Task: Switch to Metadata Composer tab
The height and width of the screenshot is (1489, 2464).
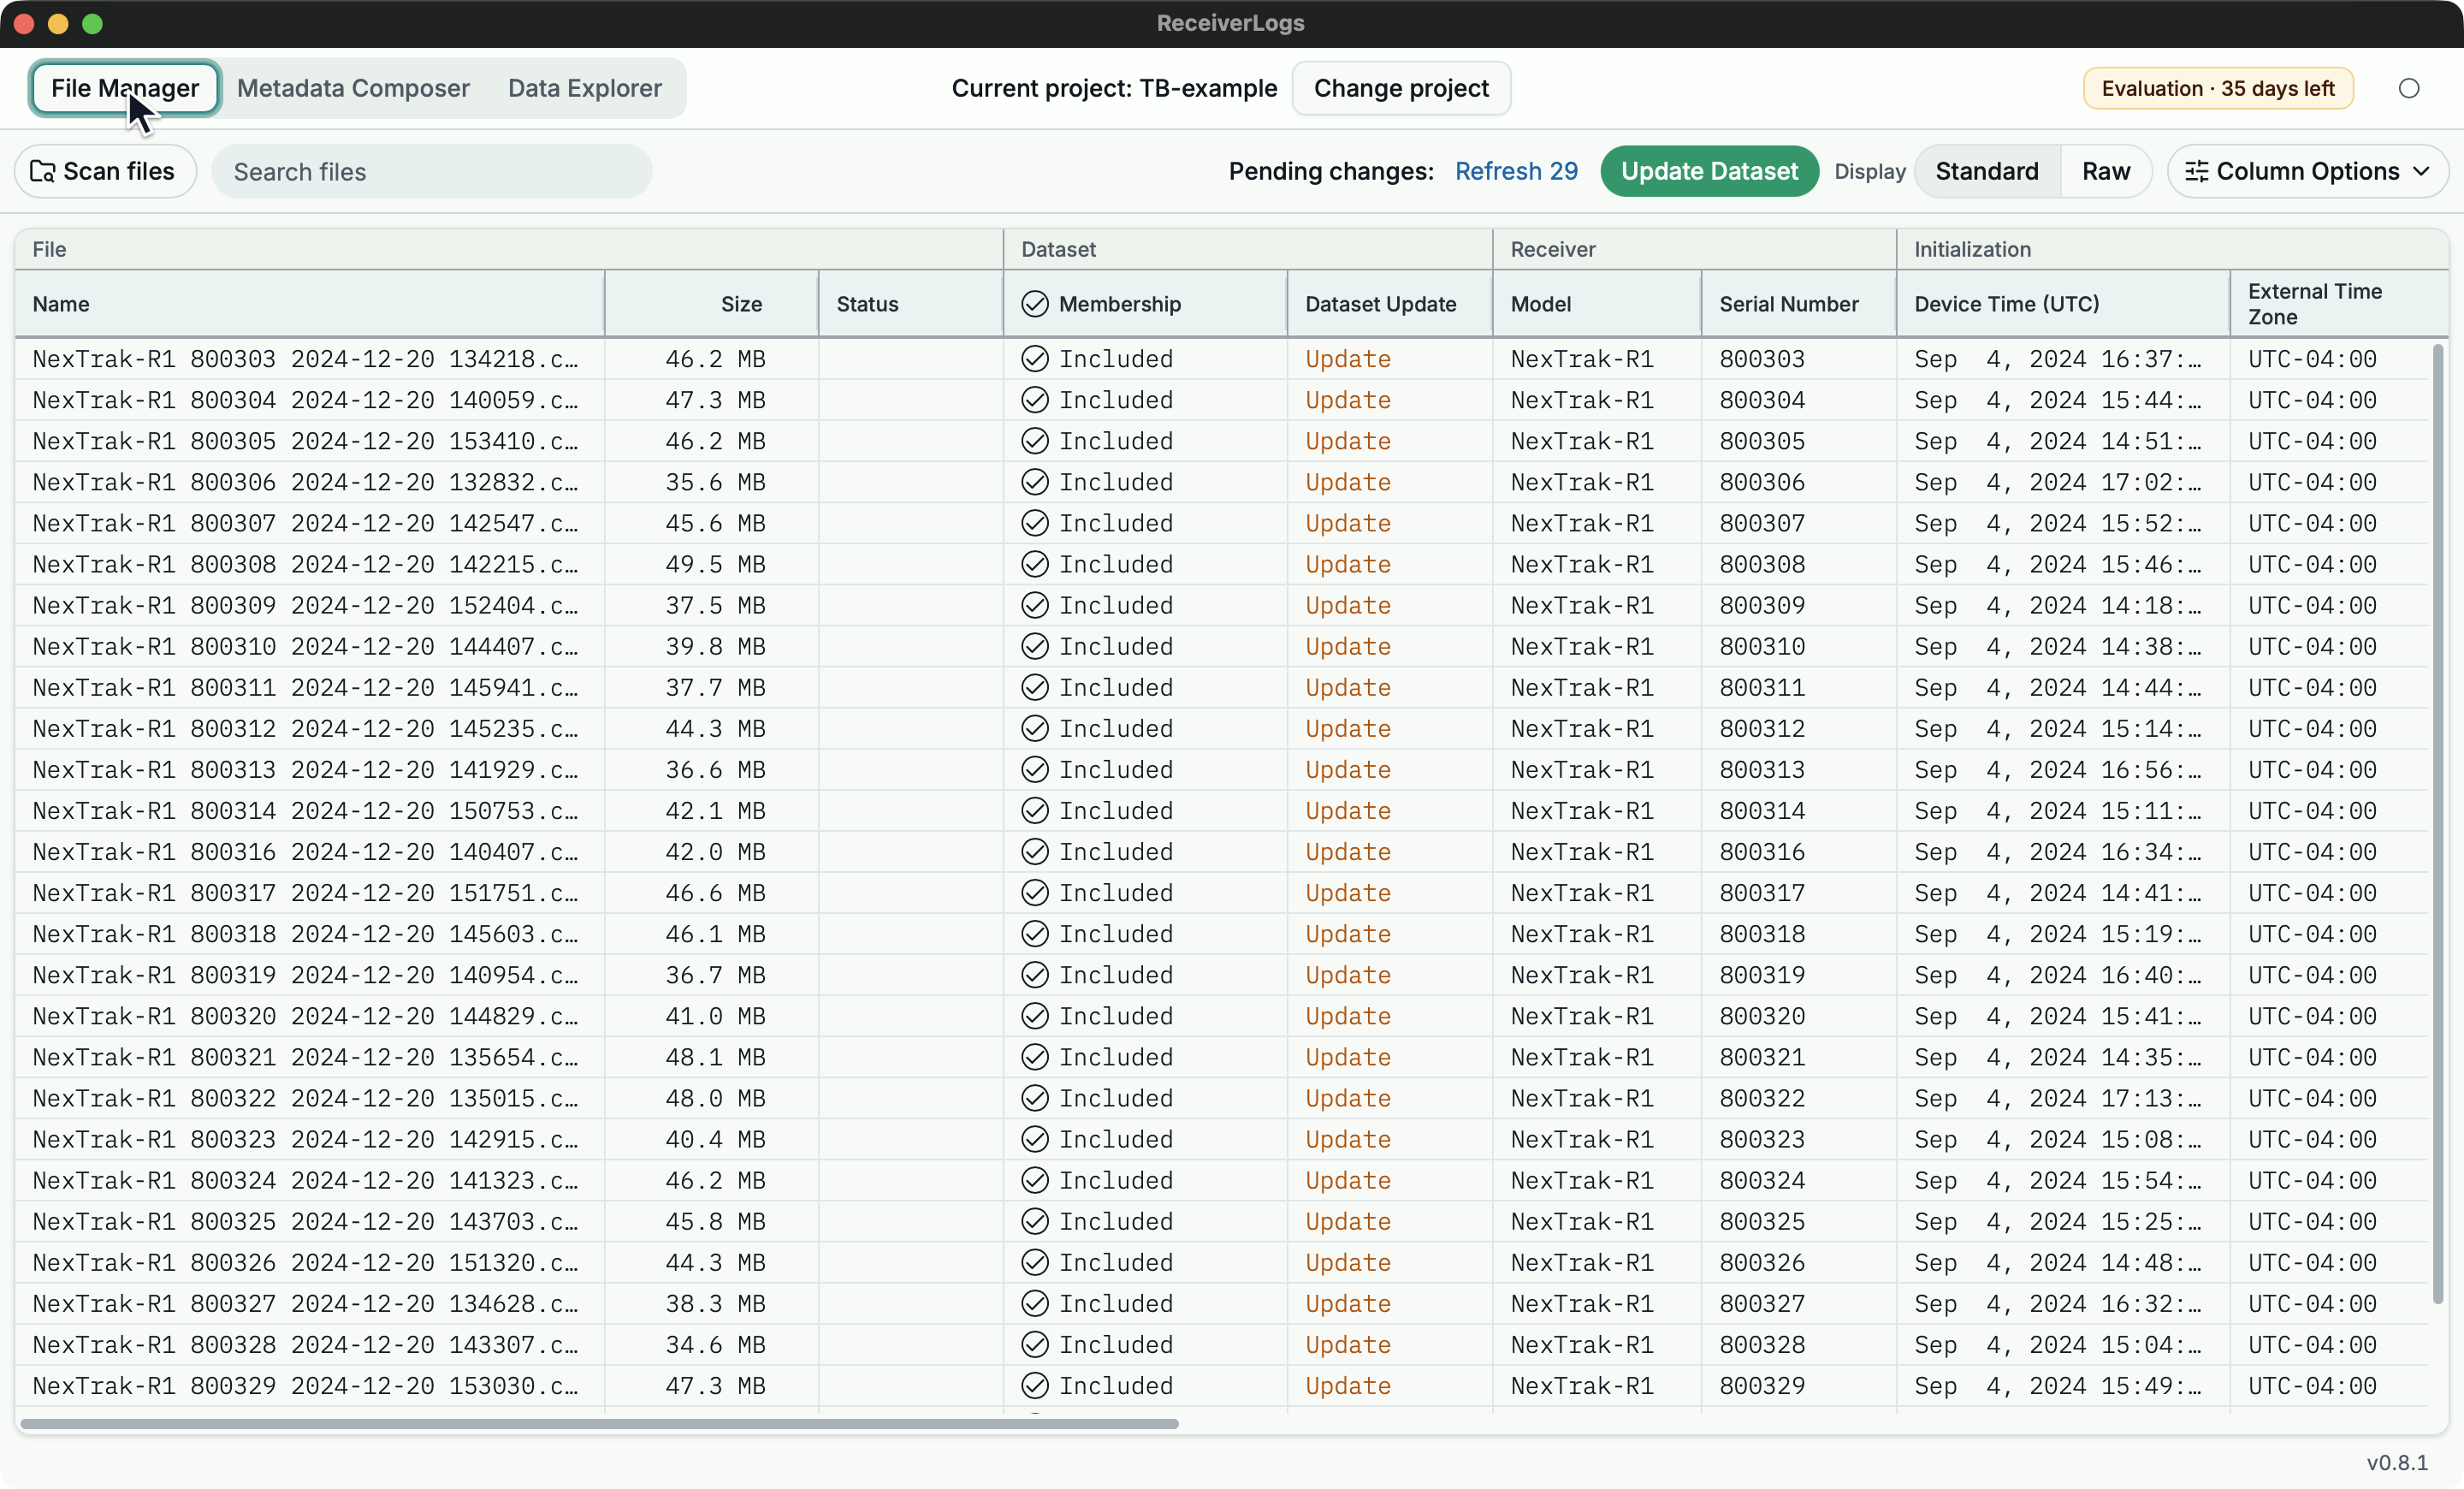Action: coord(353,88)
